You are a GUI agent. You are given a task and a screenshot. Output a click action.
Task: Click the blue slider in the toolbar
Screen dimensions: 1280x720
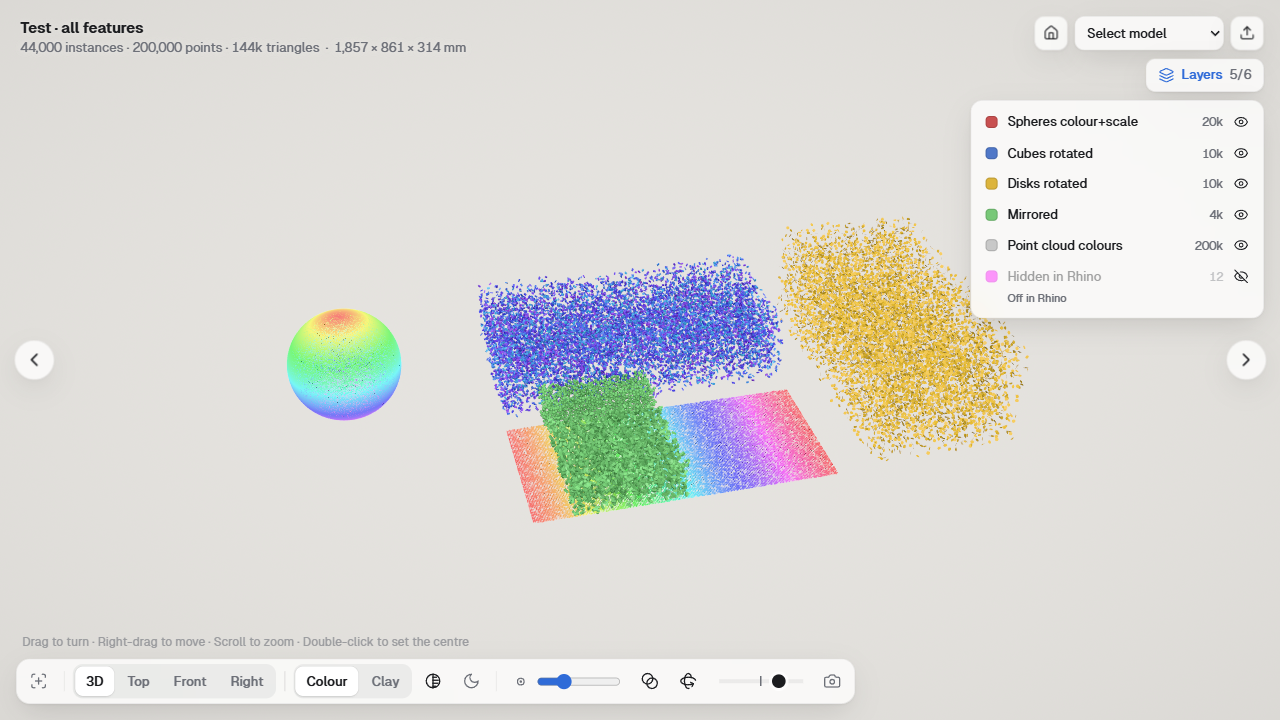point(578,681)
